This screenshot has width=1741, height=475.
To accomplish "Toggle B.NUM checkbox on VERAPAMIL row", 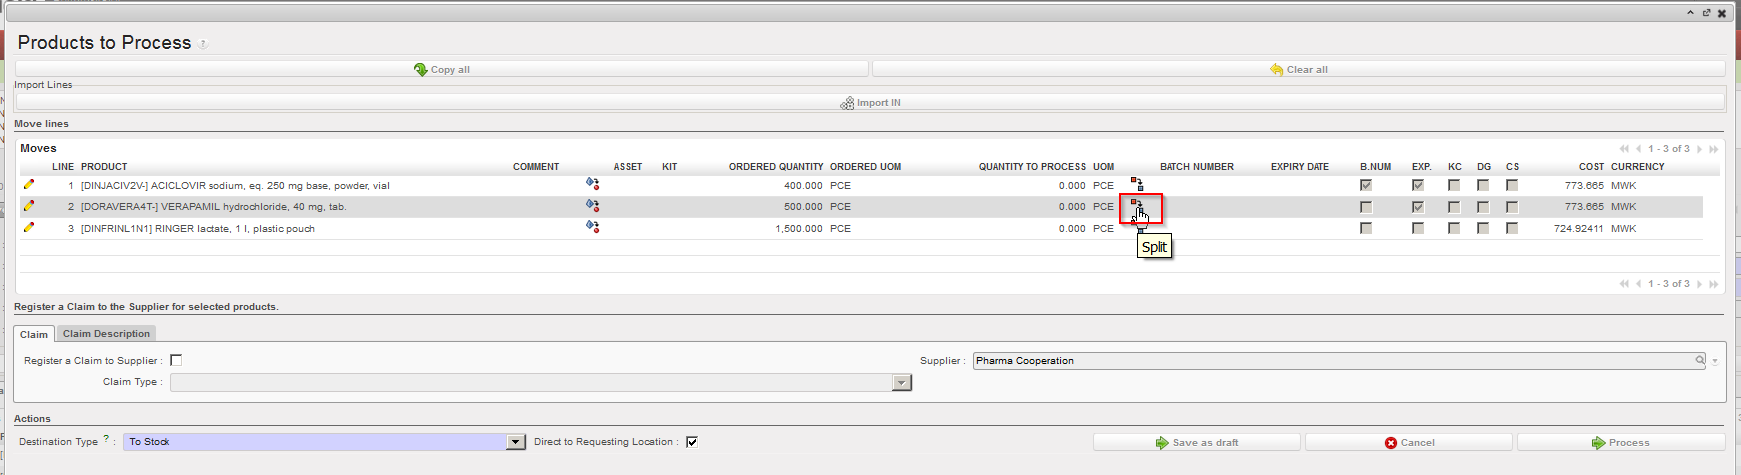I will 1366,207.
